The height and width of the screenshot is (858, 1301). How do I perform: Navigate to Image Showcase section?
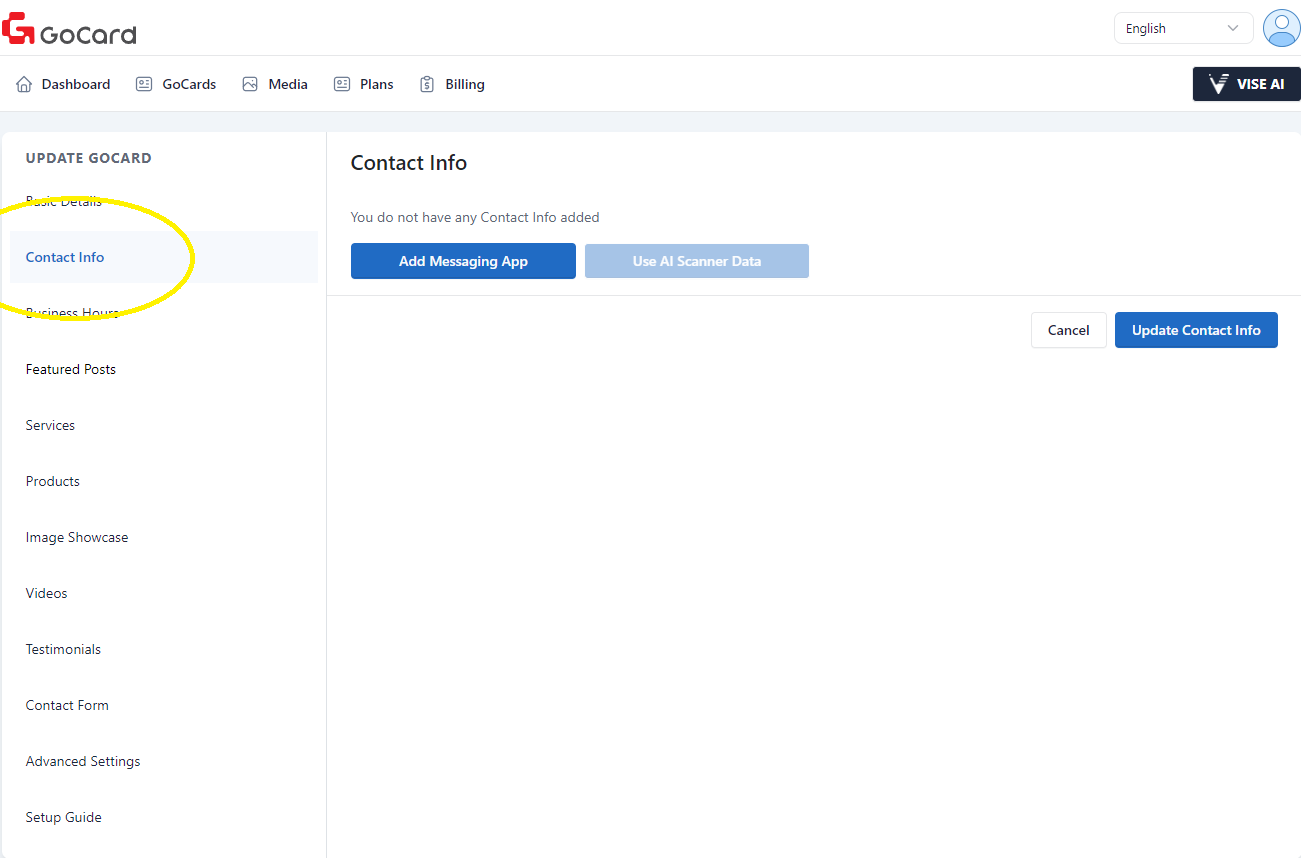[x=77, y=537]
